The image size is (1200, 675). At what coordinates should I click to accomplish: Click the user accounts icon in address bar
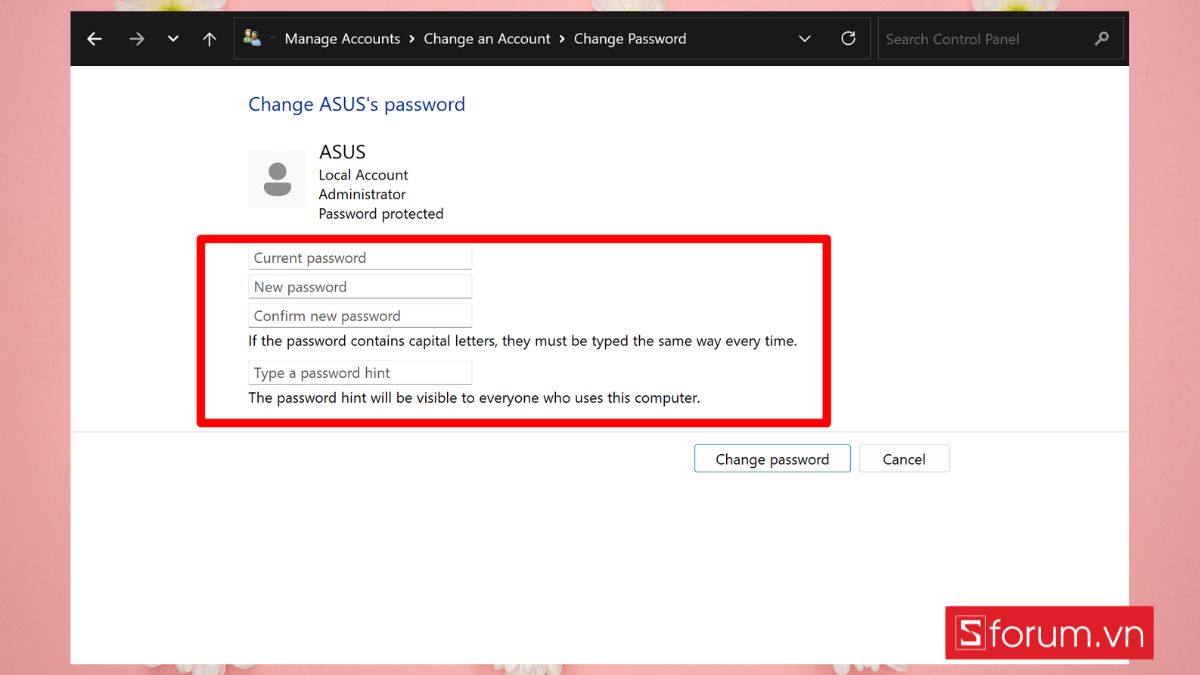[x=252, y=38]
